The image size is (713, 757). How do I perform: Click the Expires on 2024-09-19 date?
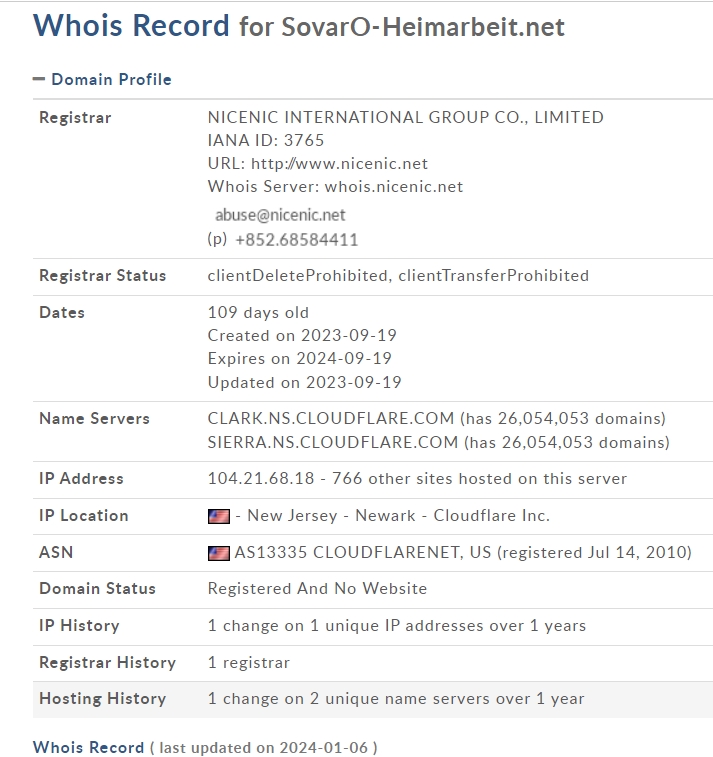pos(300,359)
